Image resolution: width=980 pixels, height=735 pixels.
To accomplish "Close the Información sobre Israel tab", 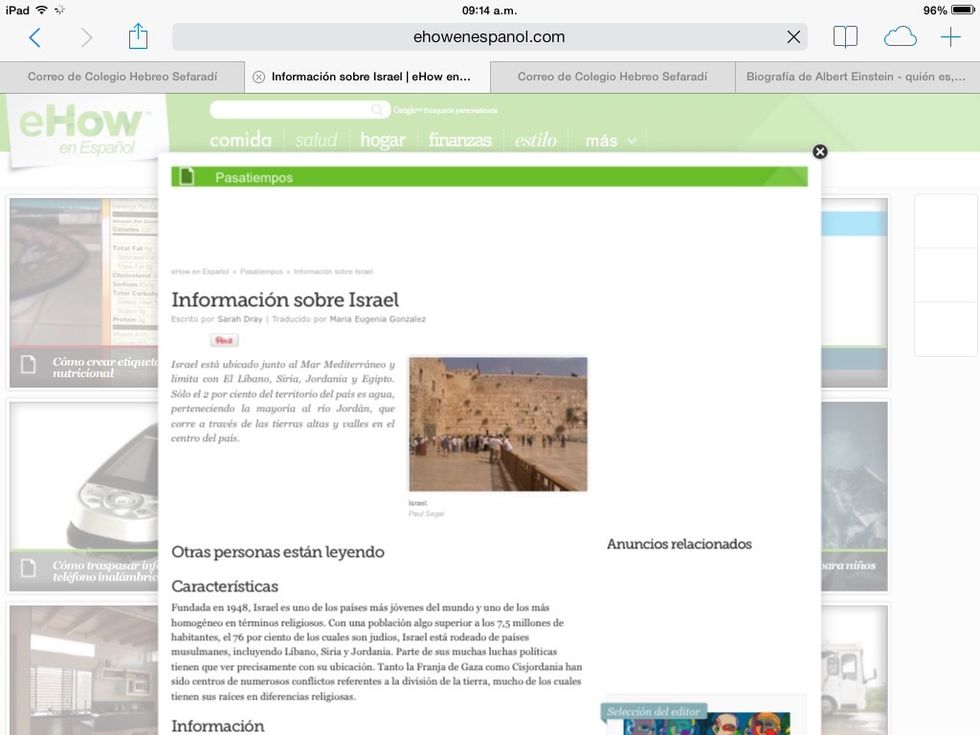I will coord(259,77).
